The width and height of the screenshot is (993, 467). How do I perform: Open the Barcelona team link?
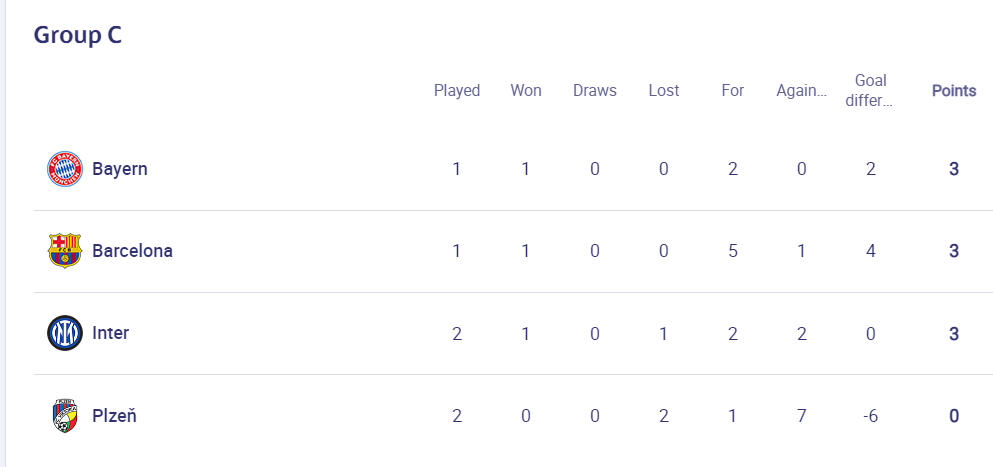click(x=132, y=251)
